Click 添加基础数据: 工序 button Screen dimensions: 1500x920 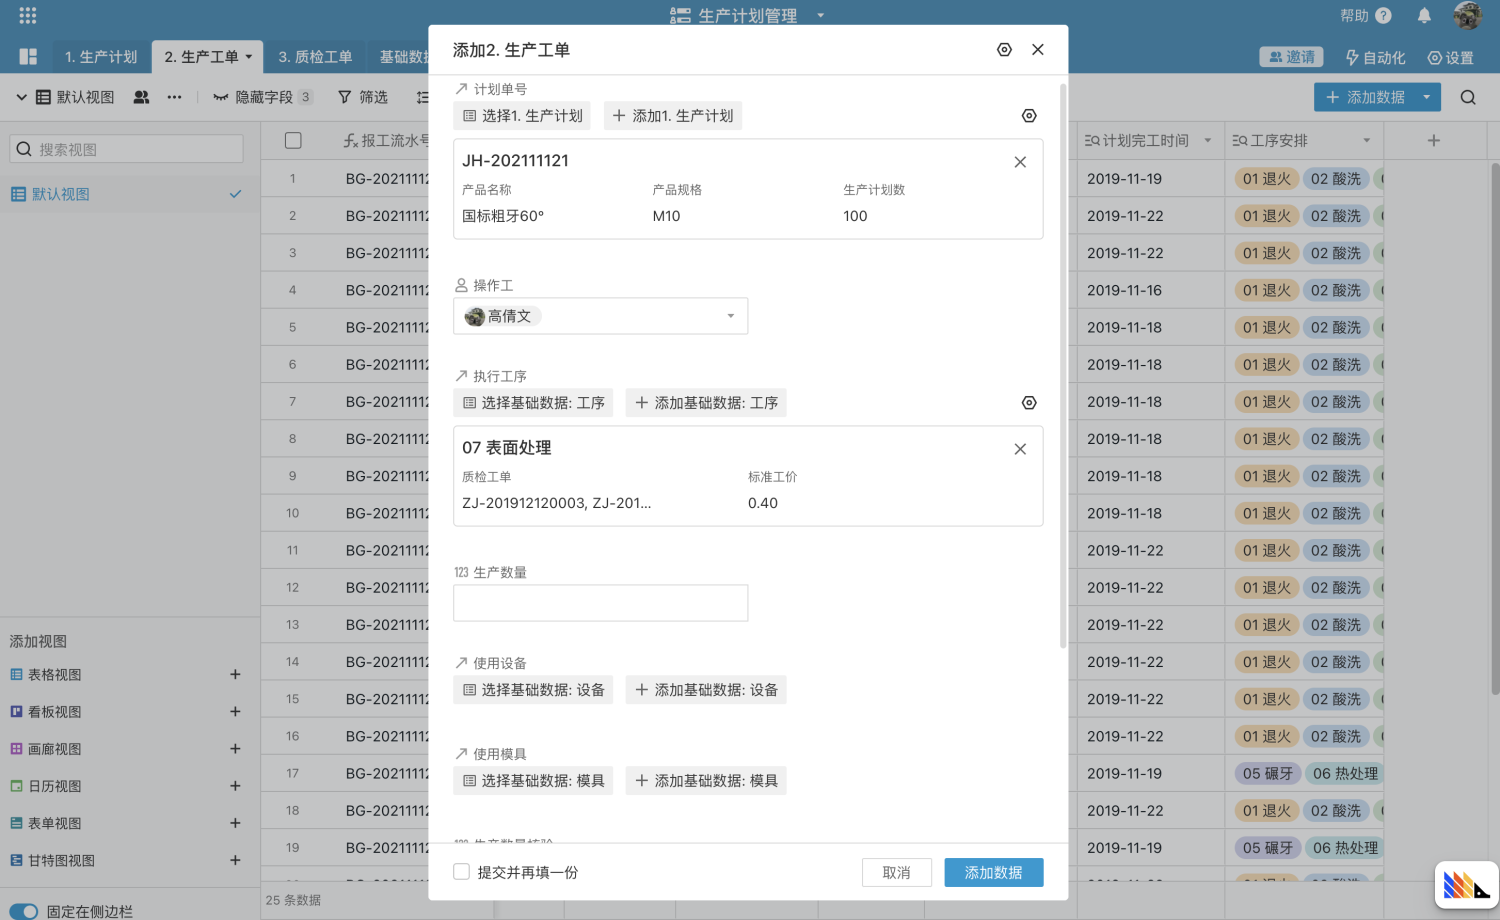pos(706,403)
